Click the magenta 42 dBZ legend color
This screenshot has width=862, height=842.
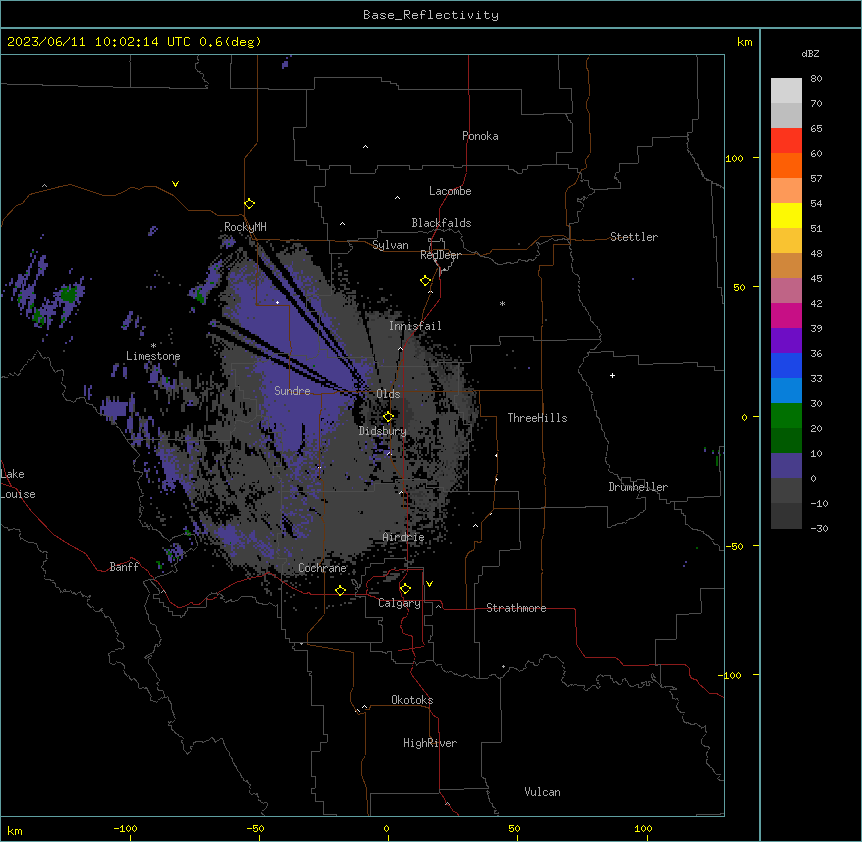coord(786,315)
